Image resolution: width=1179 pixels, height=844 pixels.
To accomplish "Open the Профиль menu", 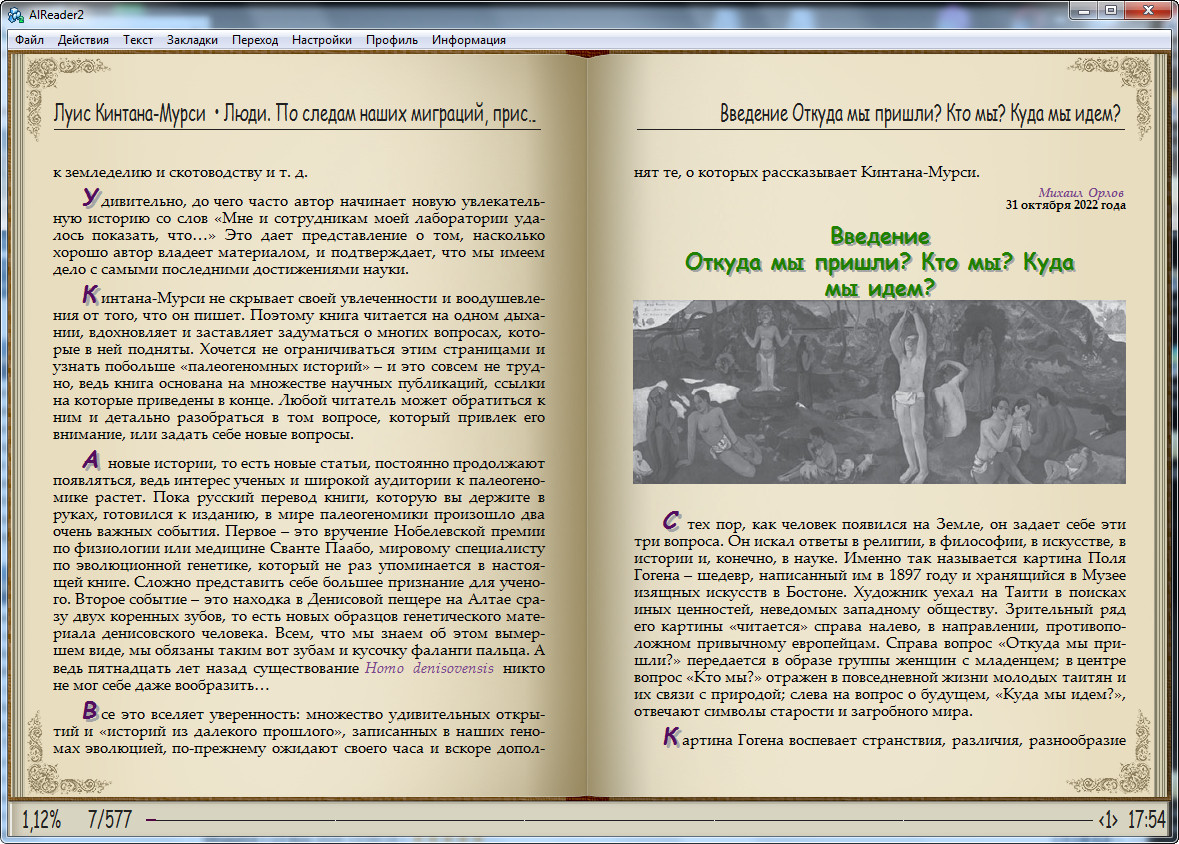I will point(392,40).
